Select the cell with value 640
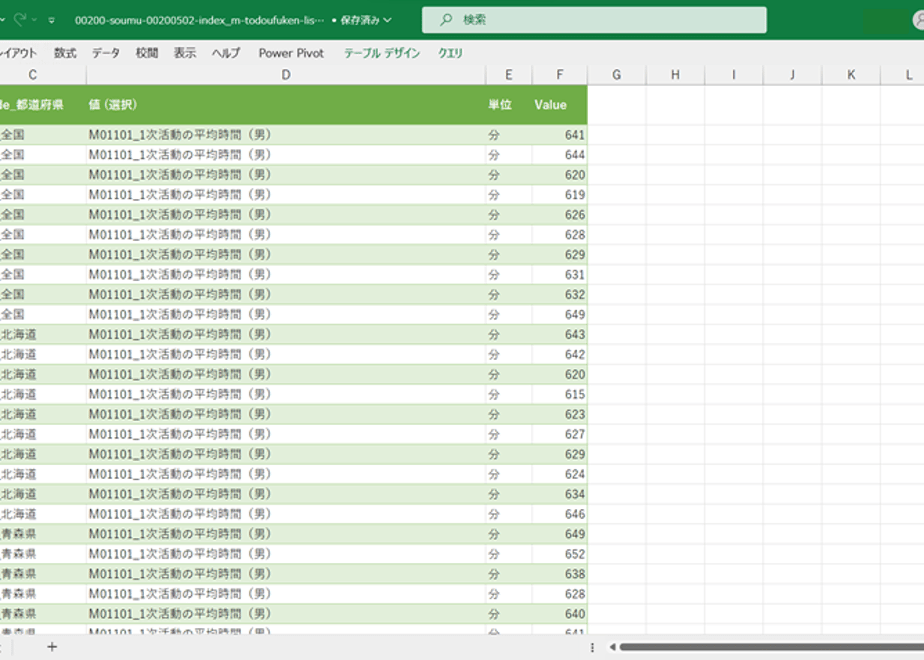 (559, 614)
